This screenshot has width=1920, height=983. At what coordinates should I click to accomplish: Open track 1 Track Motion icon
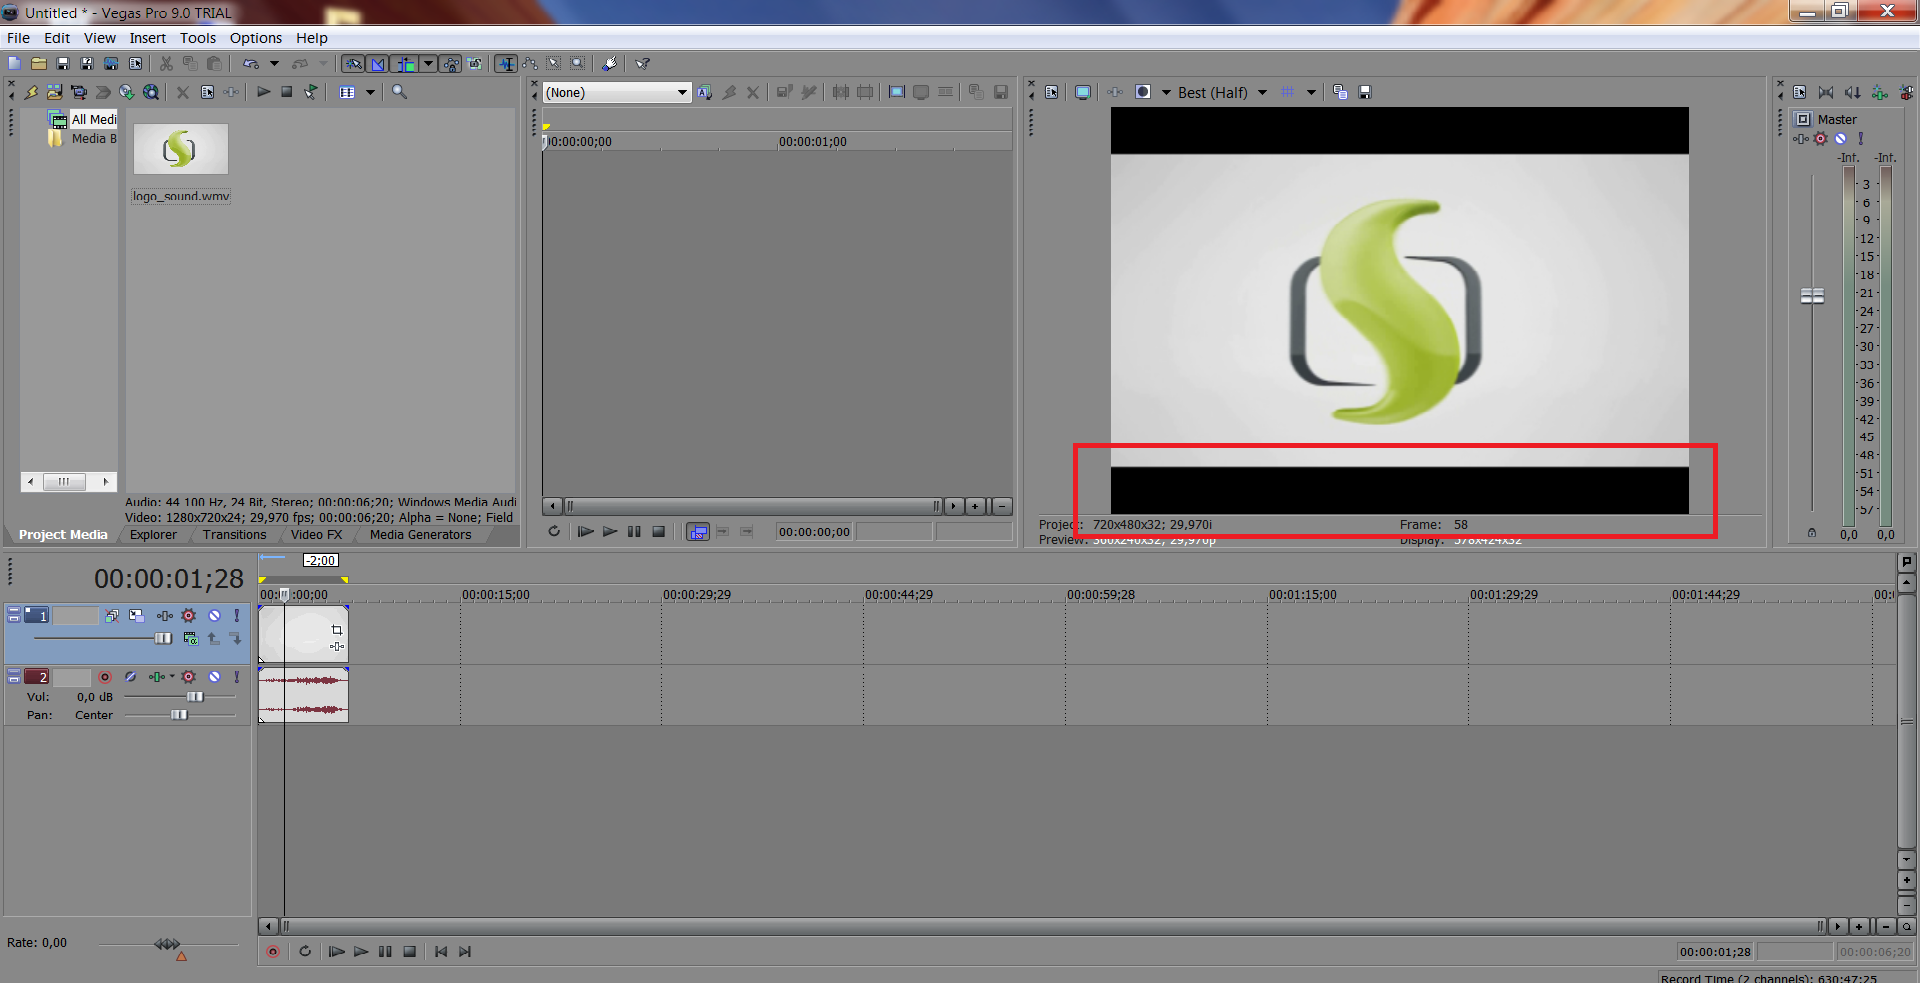(136, 616)
